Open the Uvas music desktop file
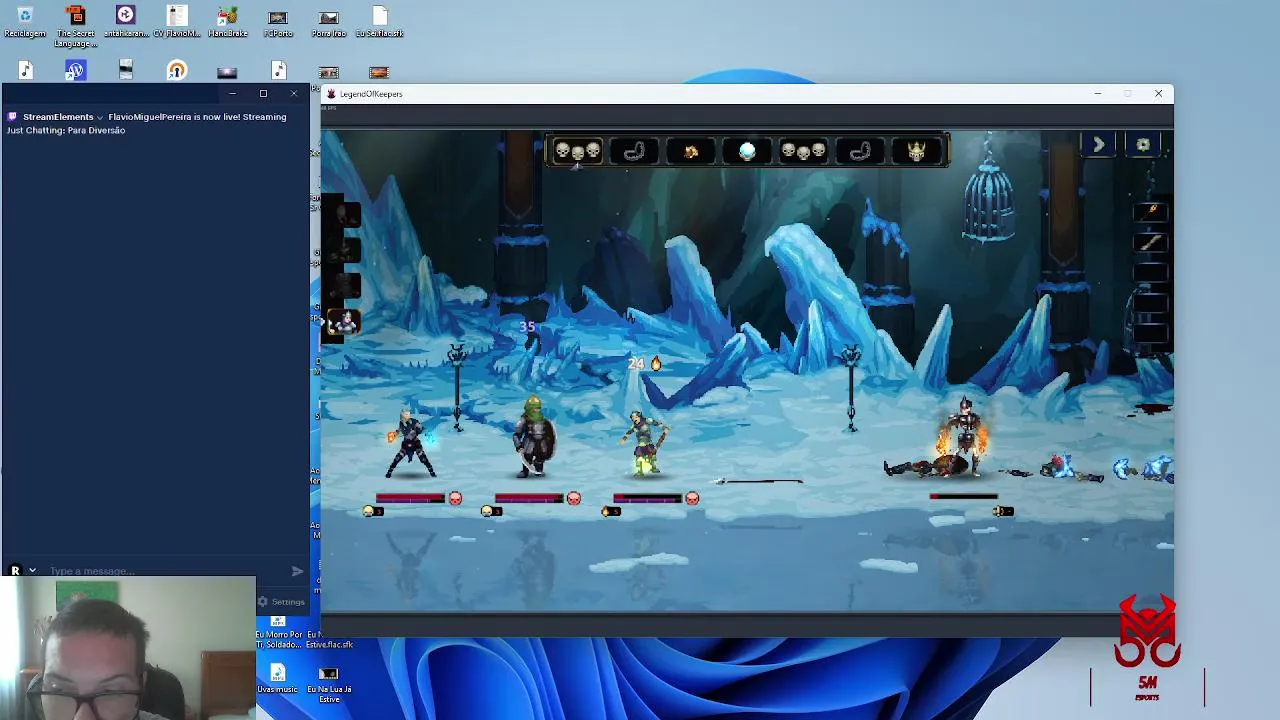The image size is (1280, 720). 277,679
